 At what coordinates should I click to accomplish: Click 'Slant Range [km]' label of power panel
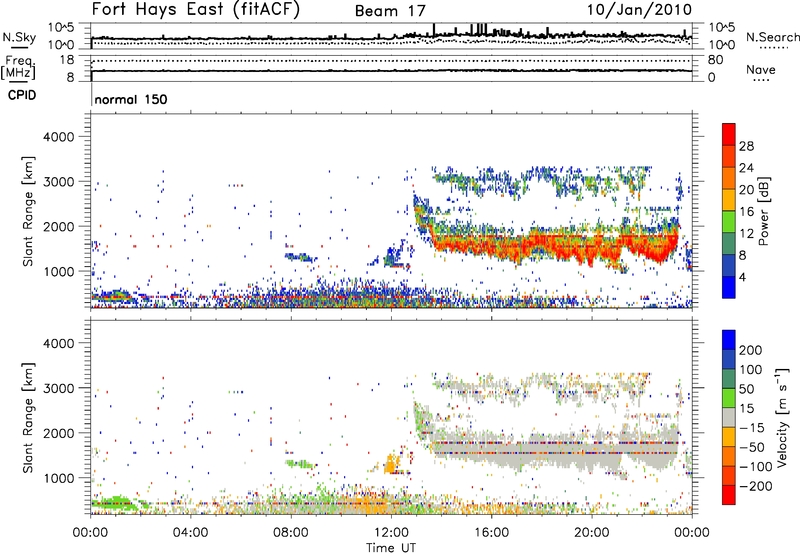[x=28, y=211]
